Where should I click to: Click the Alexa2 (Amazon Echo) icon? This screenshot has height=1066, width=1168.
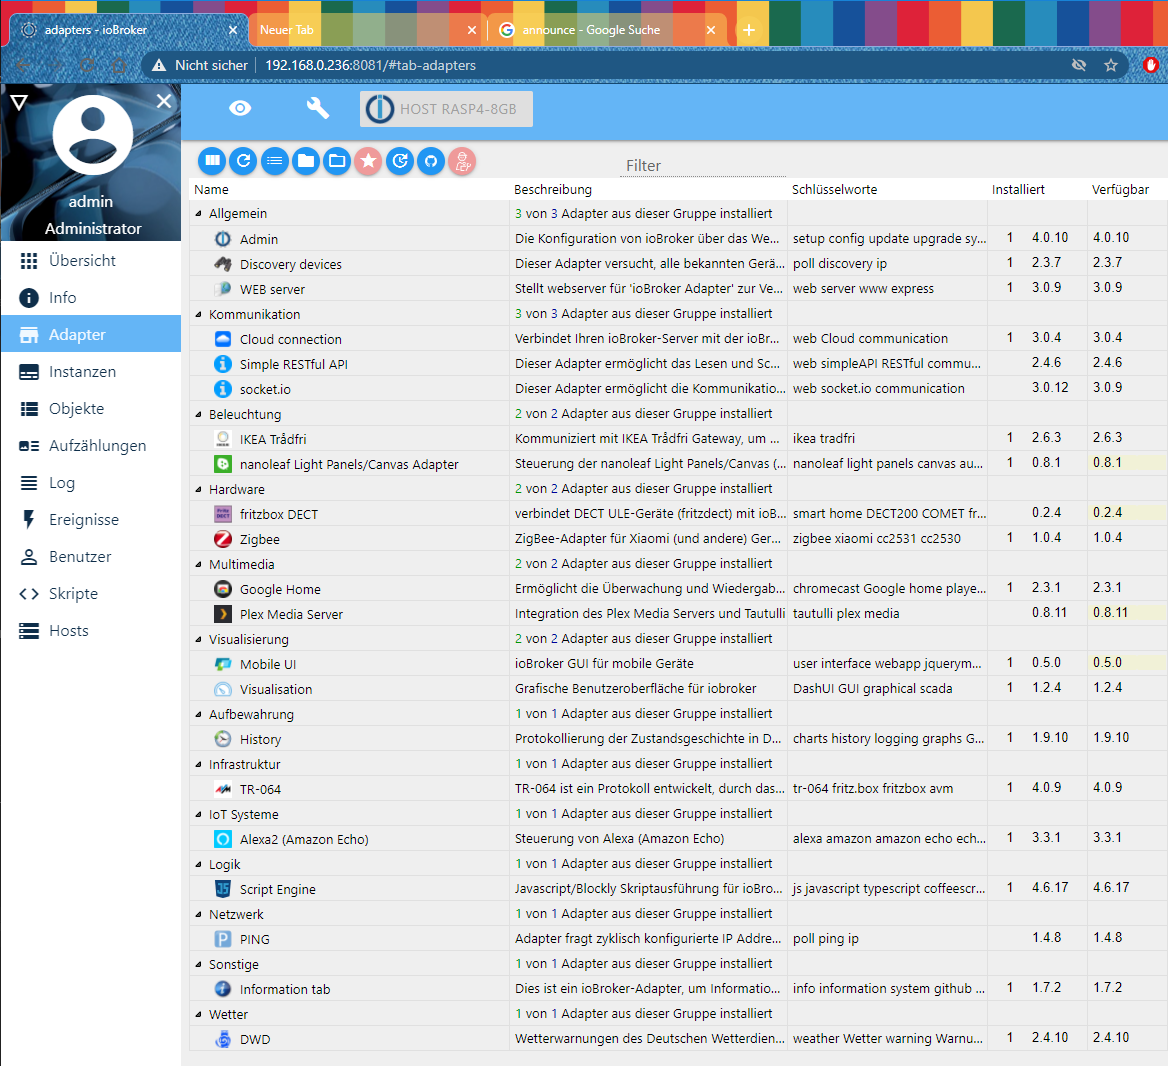[223, 840]
